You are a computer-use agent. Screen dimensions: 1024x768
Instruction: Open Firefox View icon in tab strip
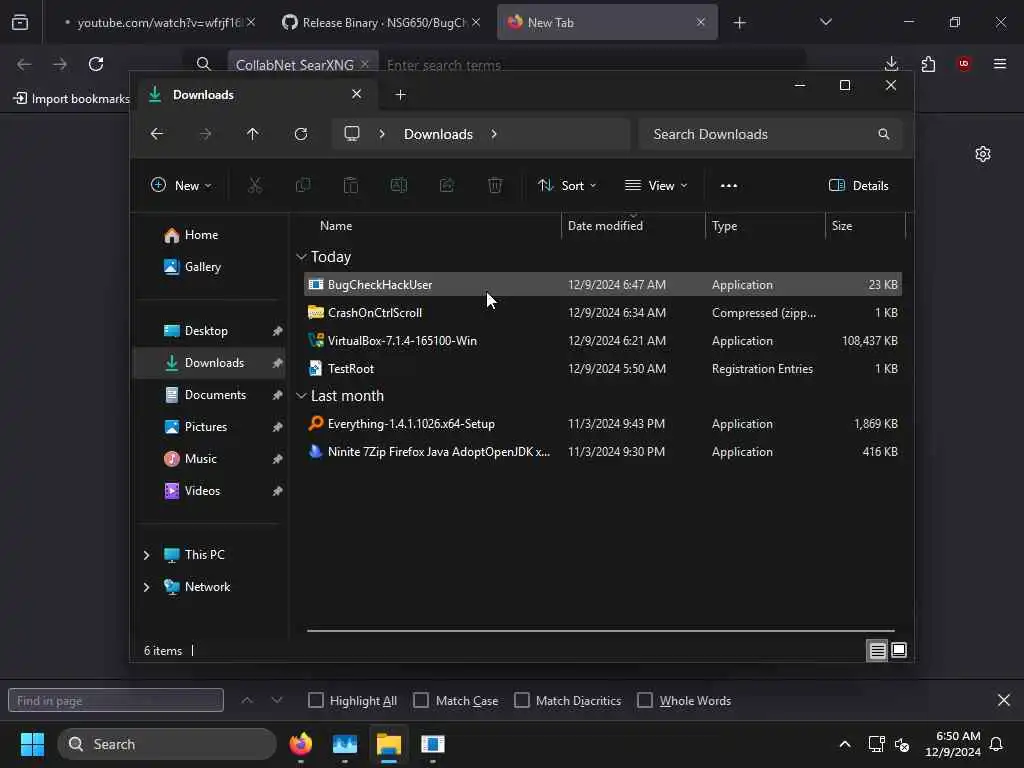pos(20,22)
